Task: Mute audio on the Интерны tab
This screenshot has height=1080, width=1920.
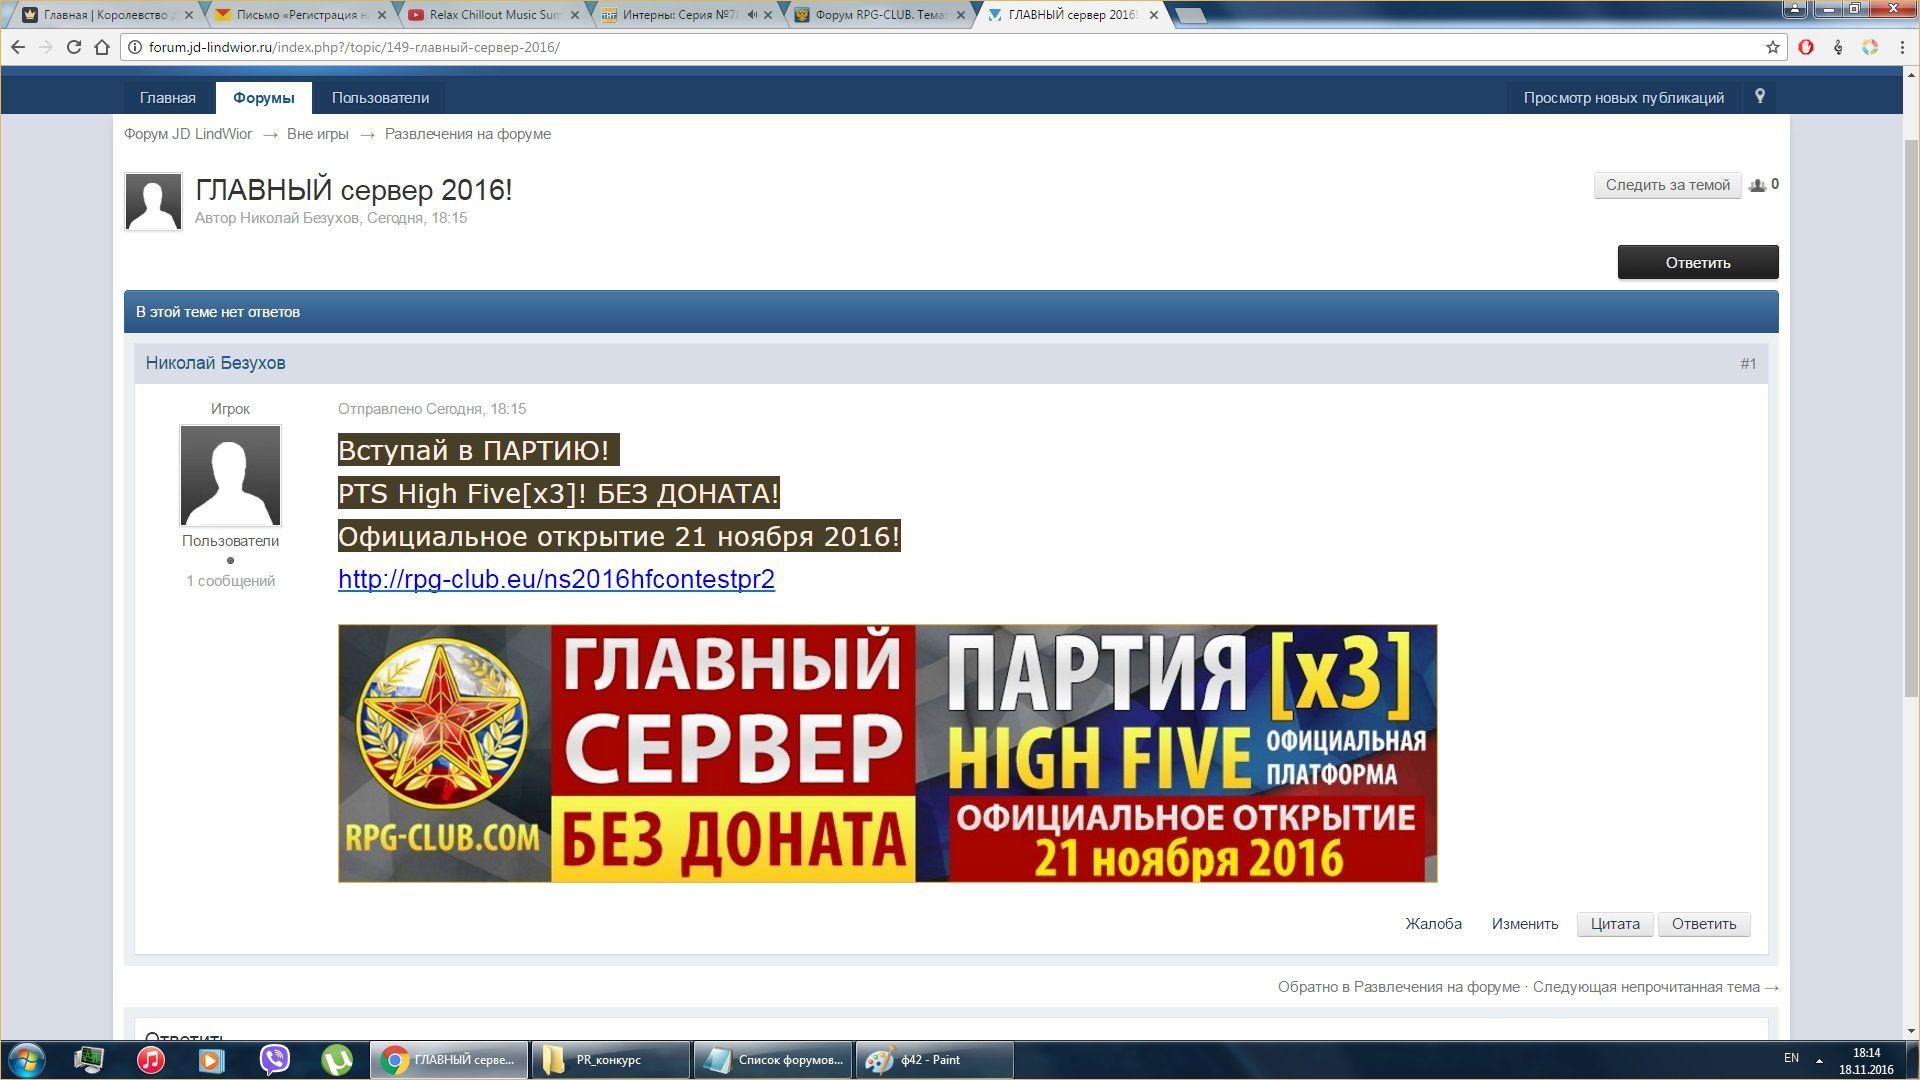Action: tap(752, 15)
